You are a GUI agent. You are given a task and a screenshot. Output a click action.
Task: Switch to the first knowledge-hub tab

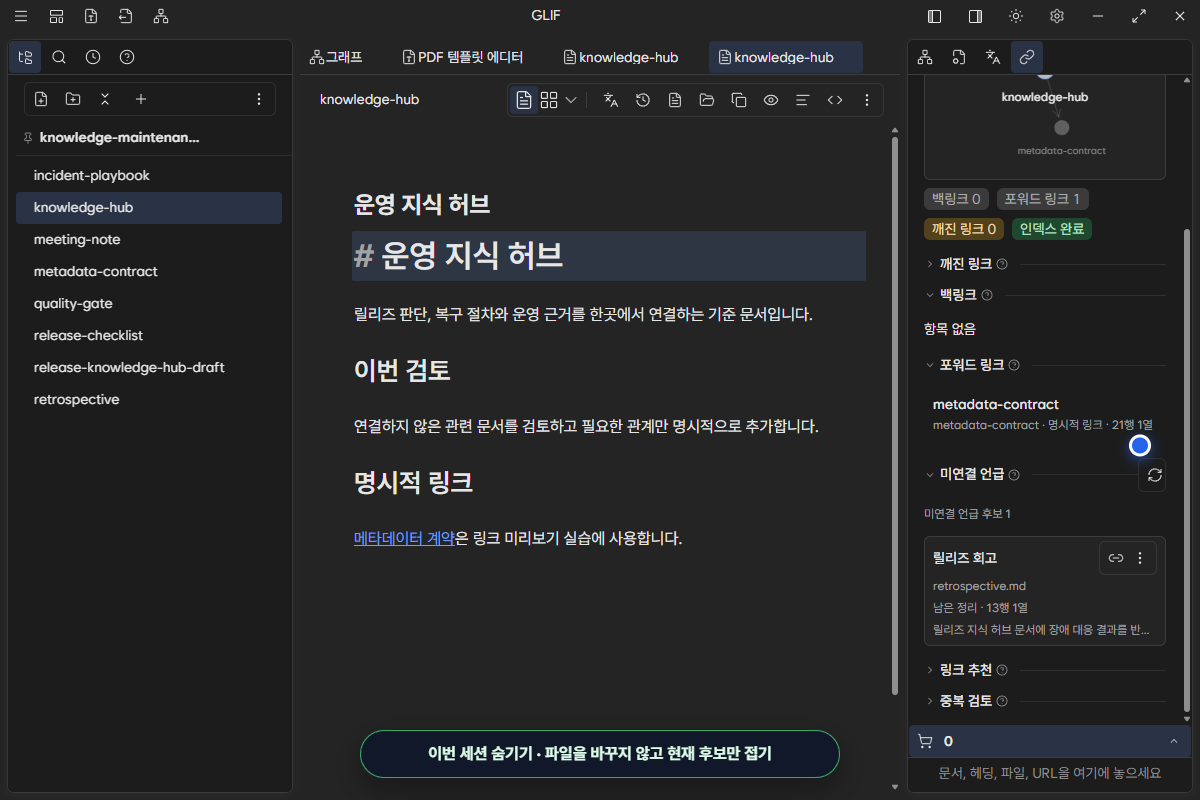(621, 57)
